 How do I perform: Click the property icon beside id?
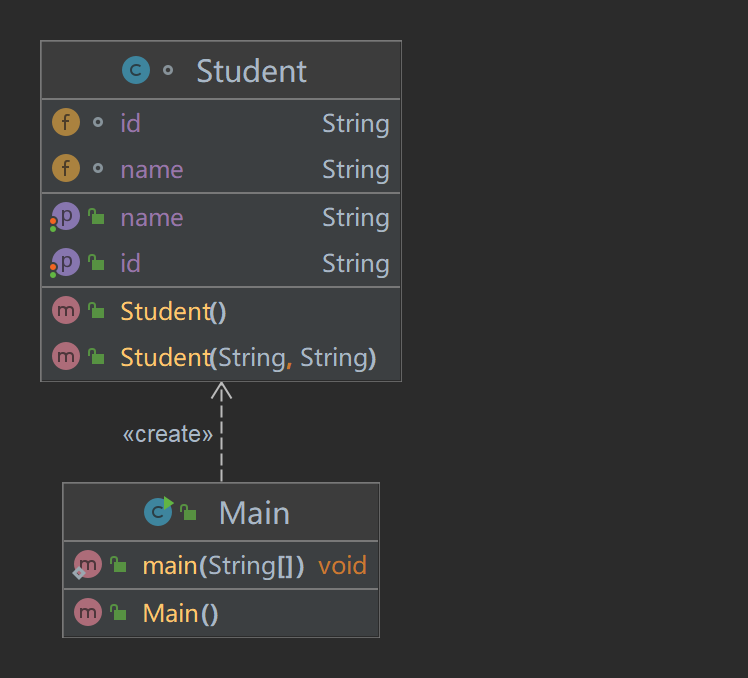(65, 263)
